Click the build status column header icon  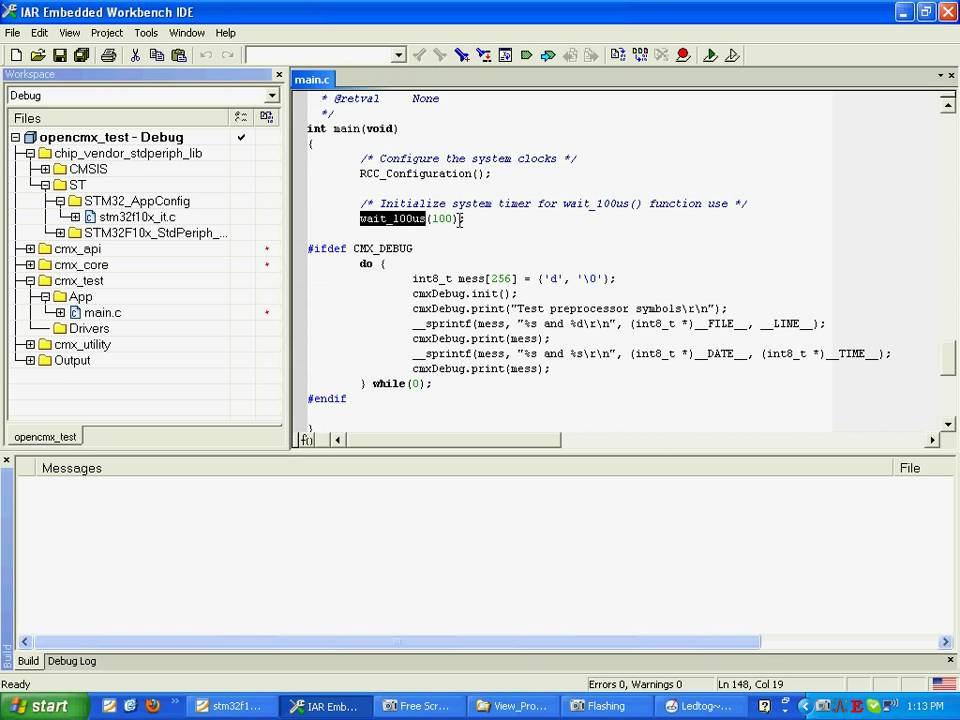click(266, 118)
